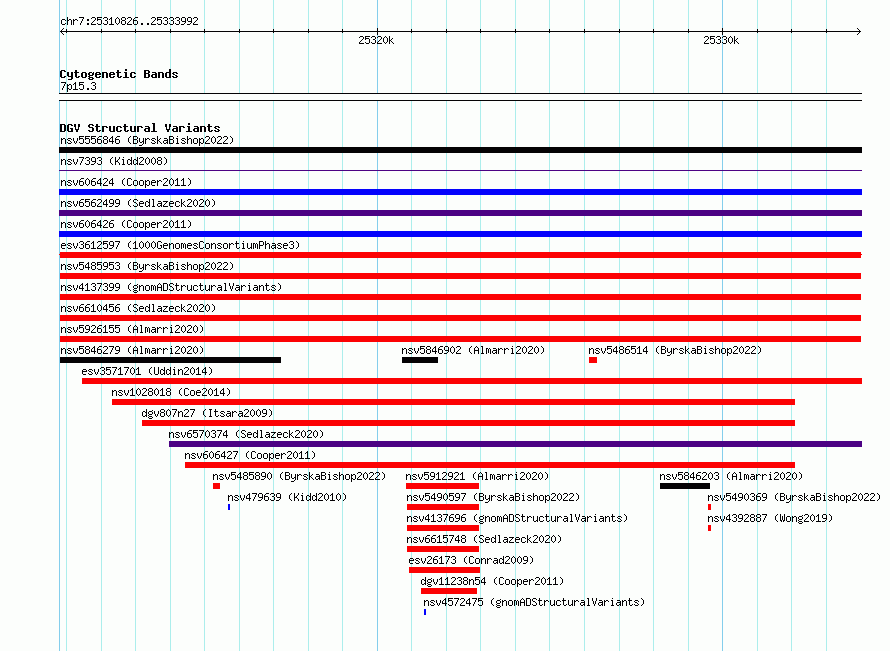The width and height of the screenshot is (890, 651).
Task: Click the DGV Structural Variants track title
Action: point(140,128)
